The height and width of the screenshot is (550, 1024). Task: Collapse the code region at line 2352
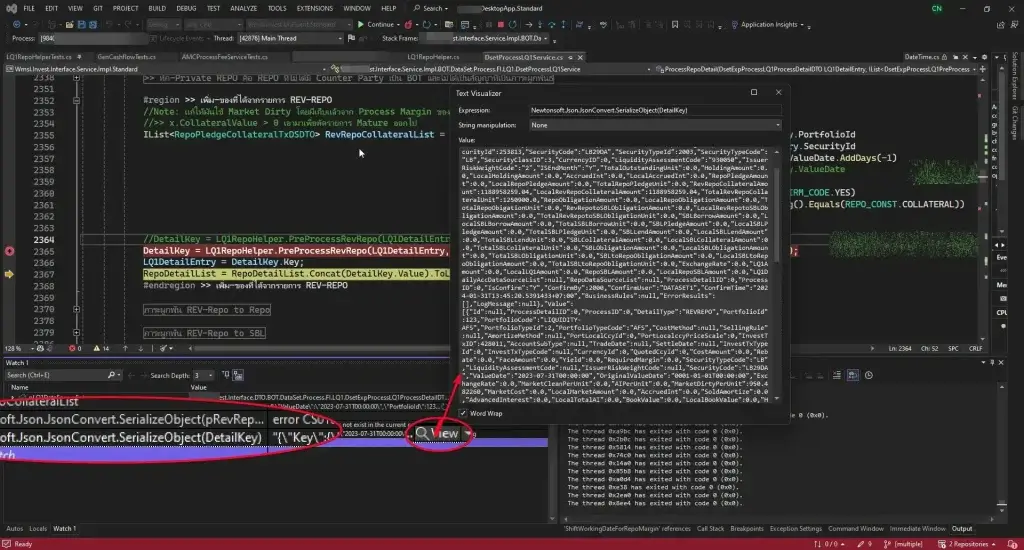click(76, 101)
